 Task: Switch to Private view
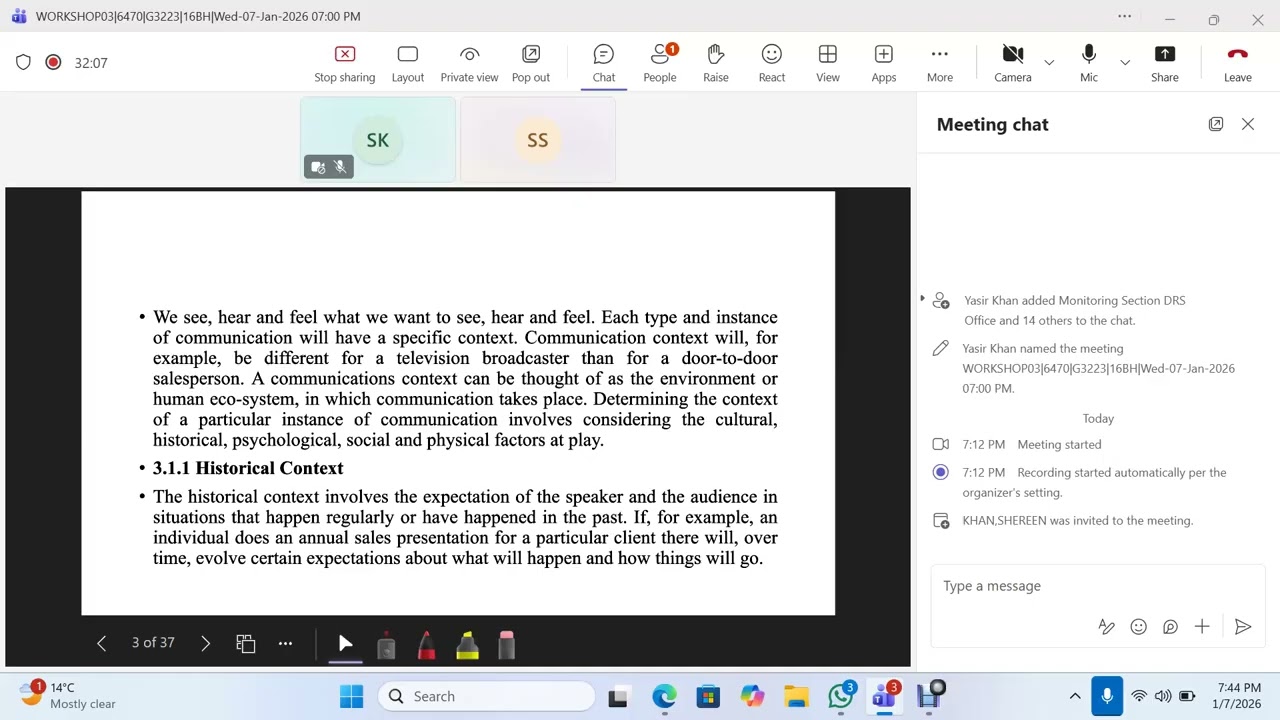[469, 63]
